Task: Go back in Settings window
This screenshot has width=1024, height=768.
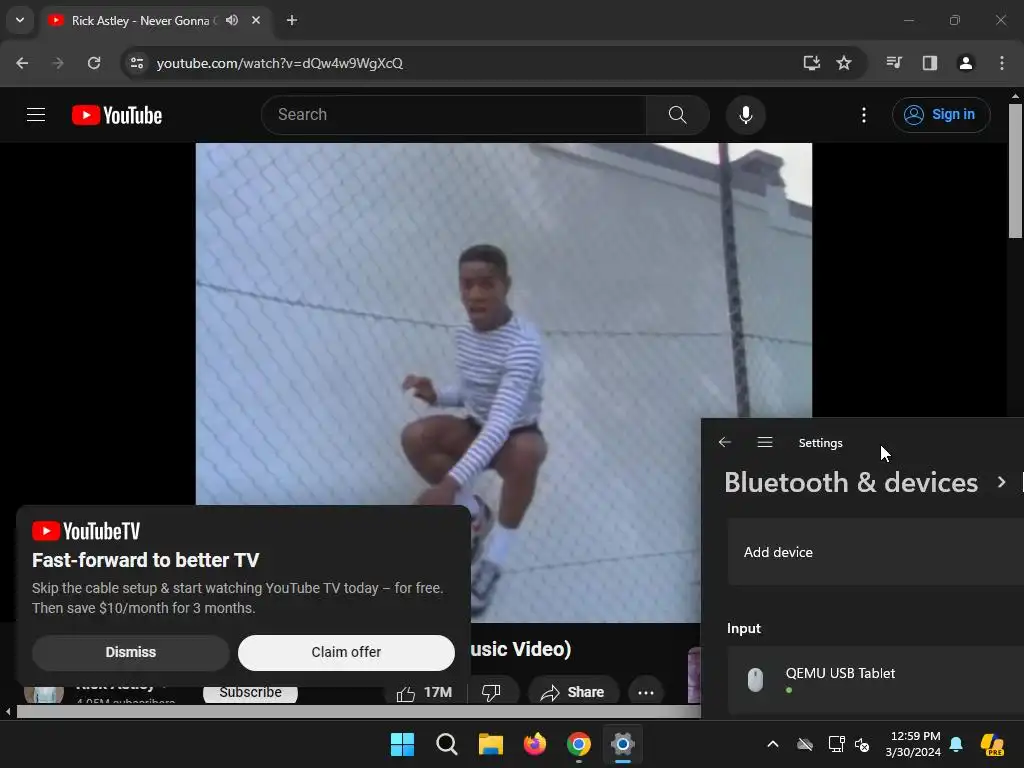Action: pos(725,443)
